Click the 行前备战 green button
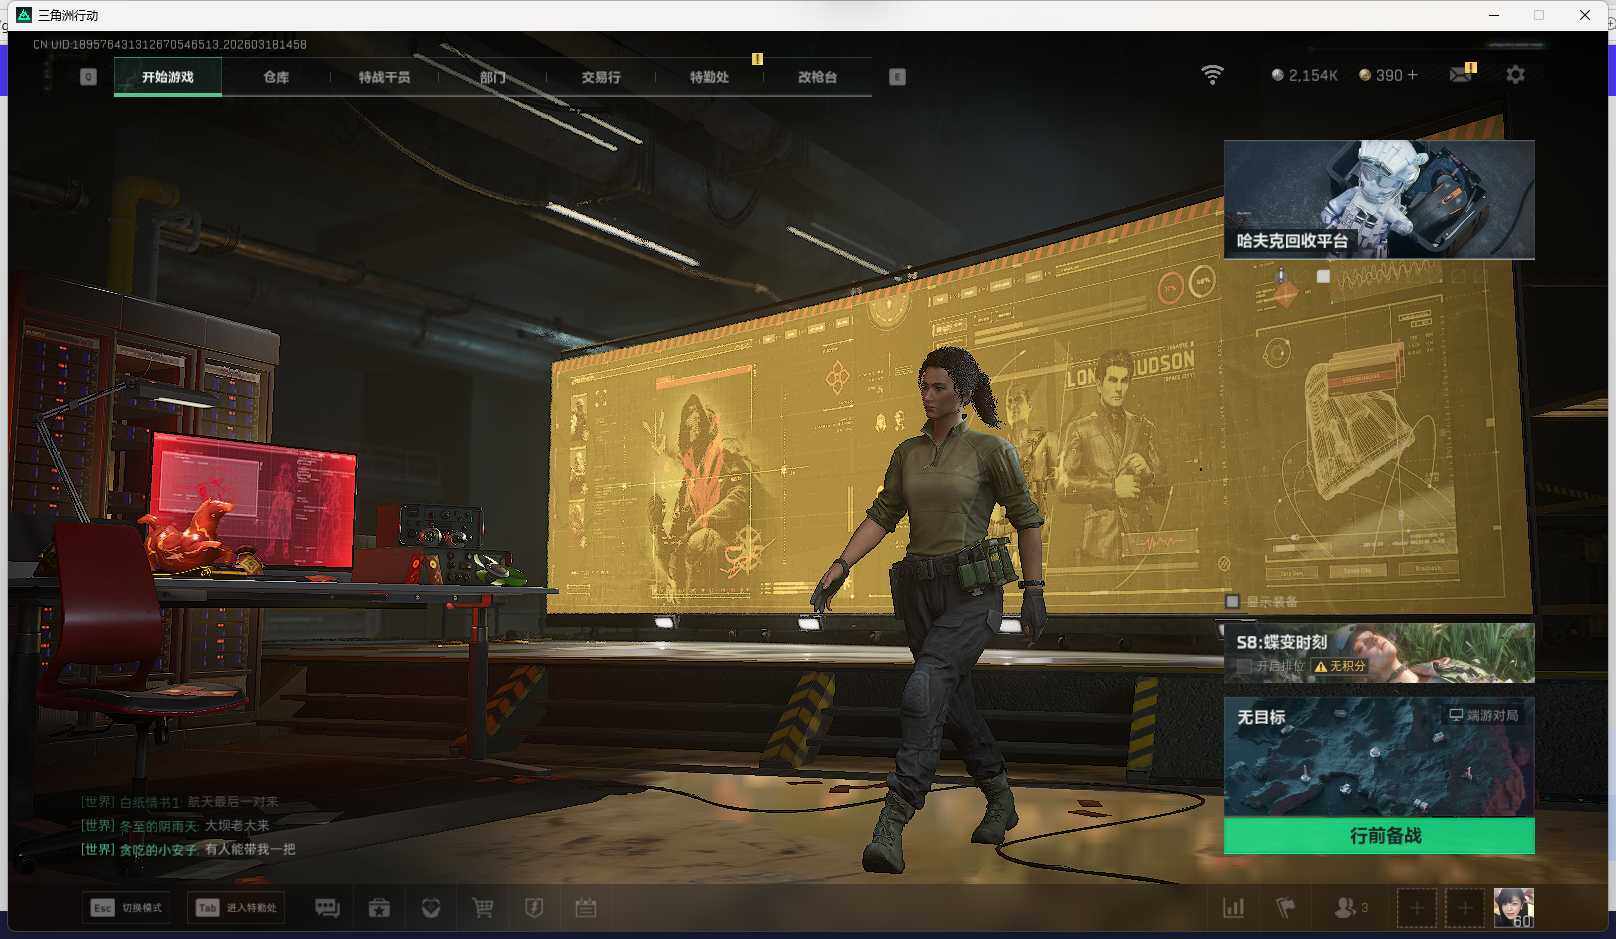 click(1379, 835)
